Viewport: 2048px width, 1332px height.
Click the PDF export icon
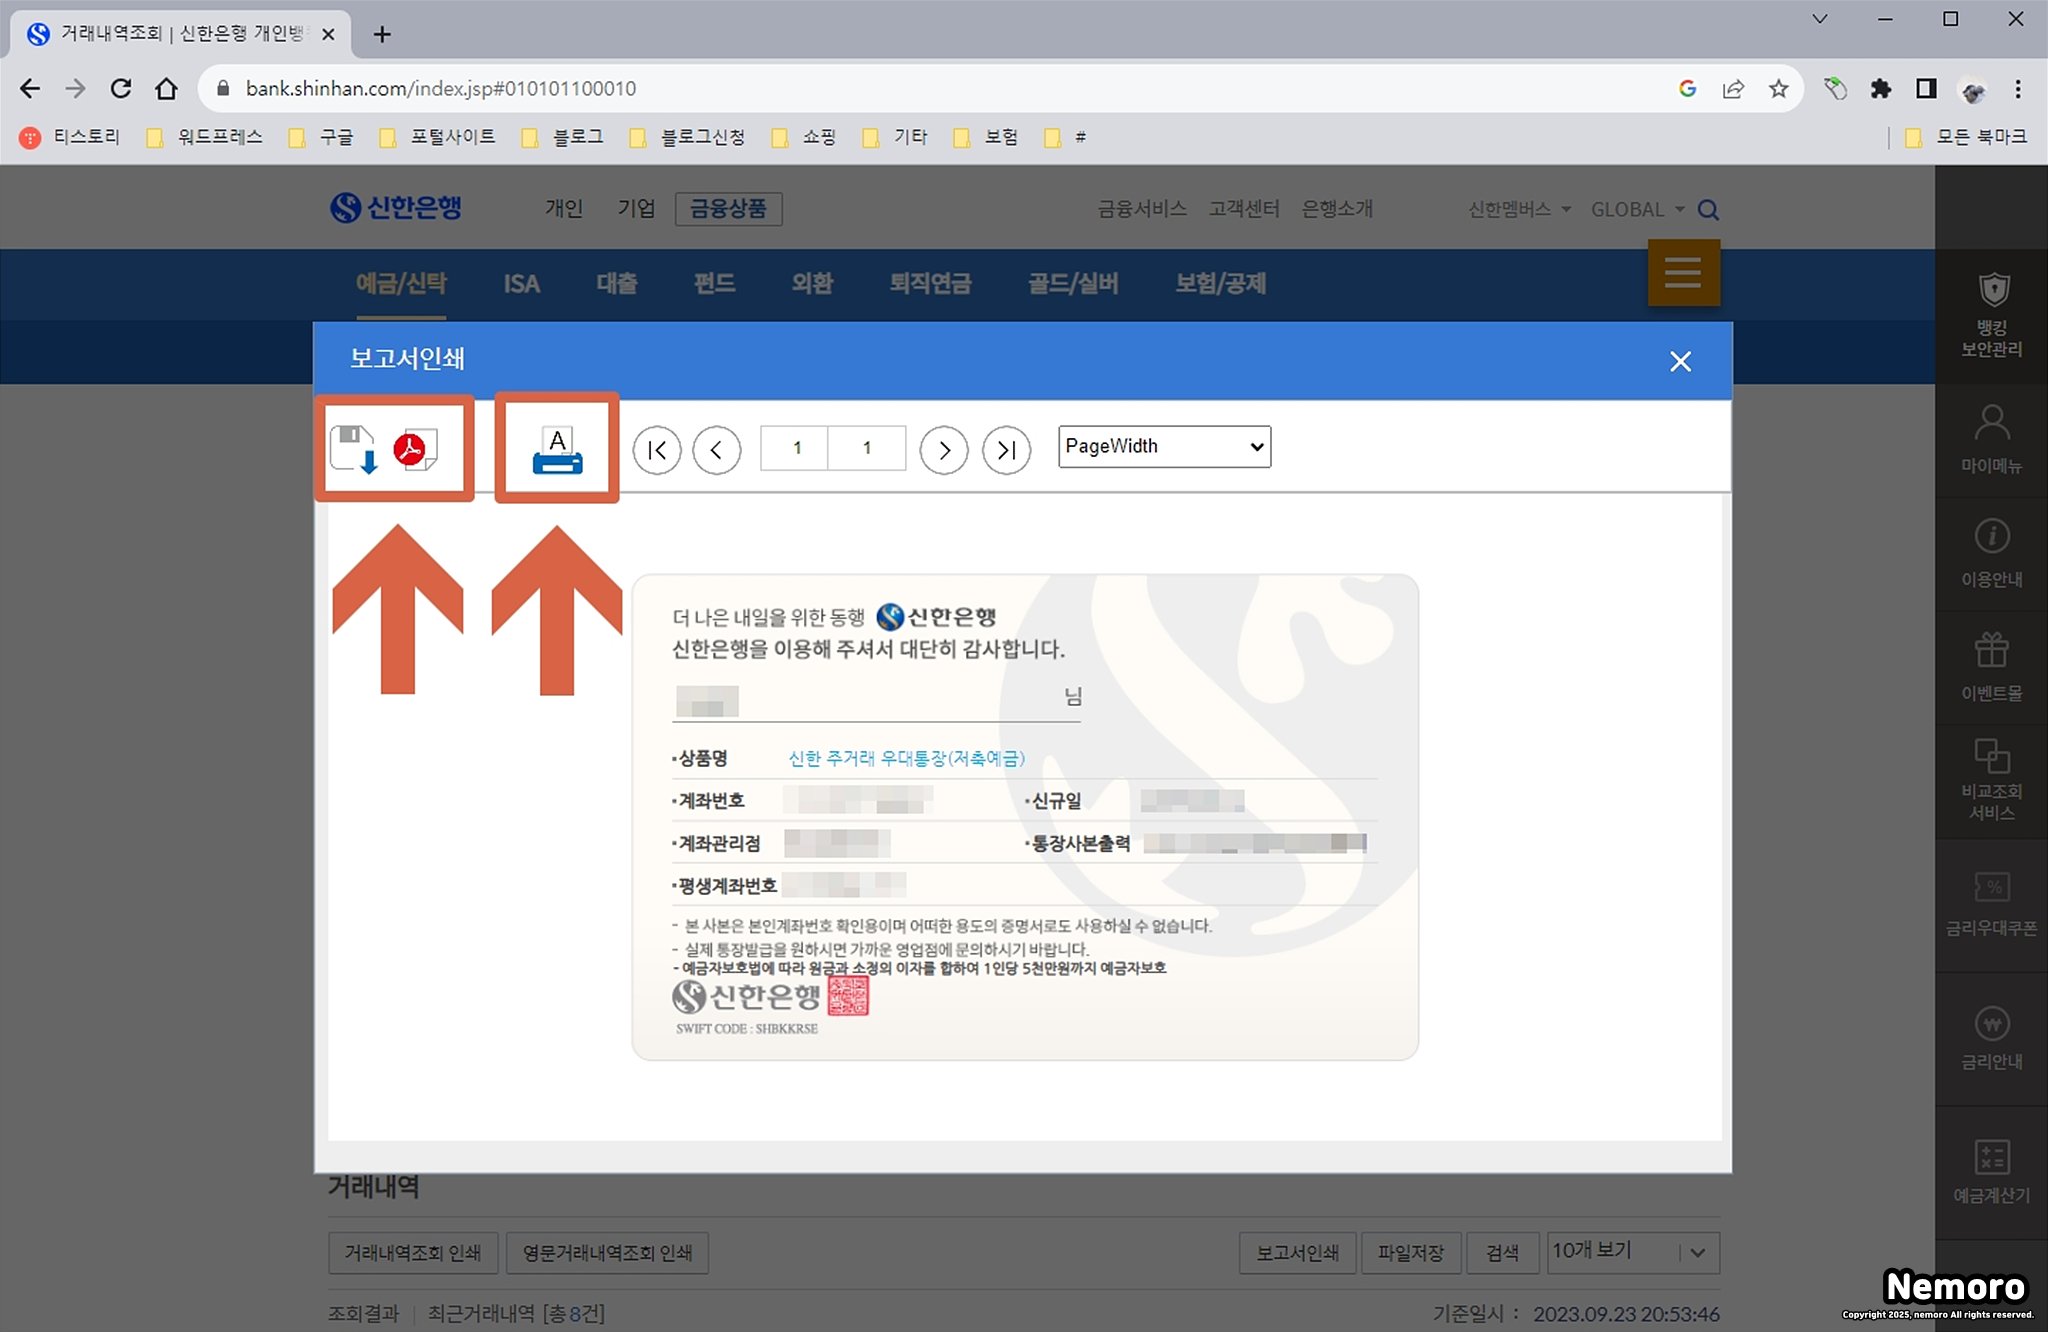coord(414,449)
